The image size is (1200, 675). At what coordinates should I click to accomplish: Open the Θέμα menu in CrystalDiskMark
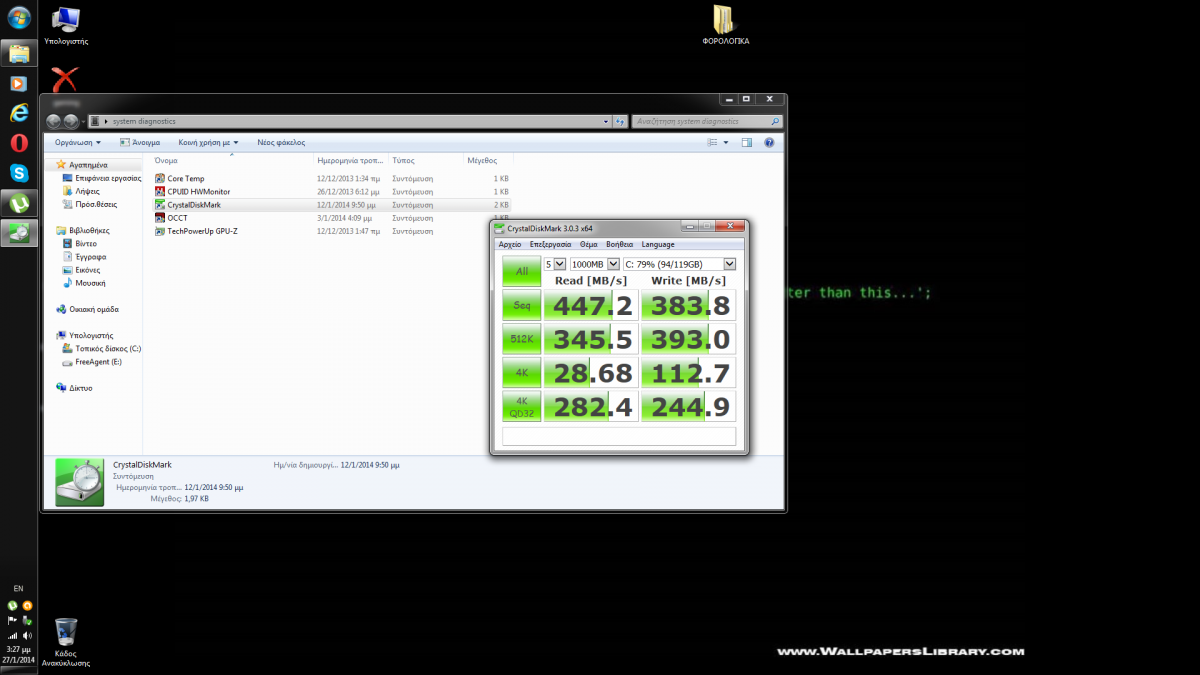tap(589, 244)
